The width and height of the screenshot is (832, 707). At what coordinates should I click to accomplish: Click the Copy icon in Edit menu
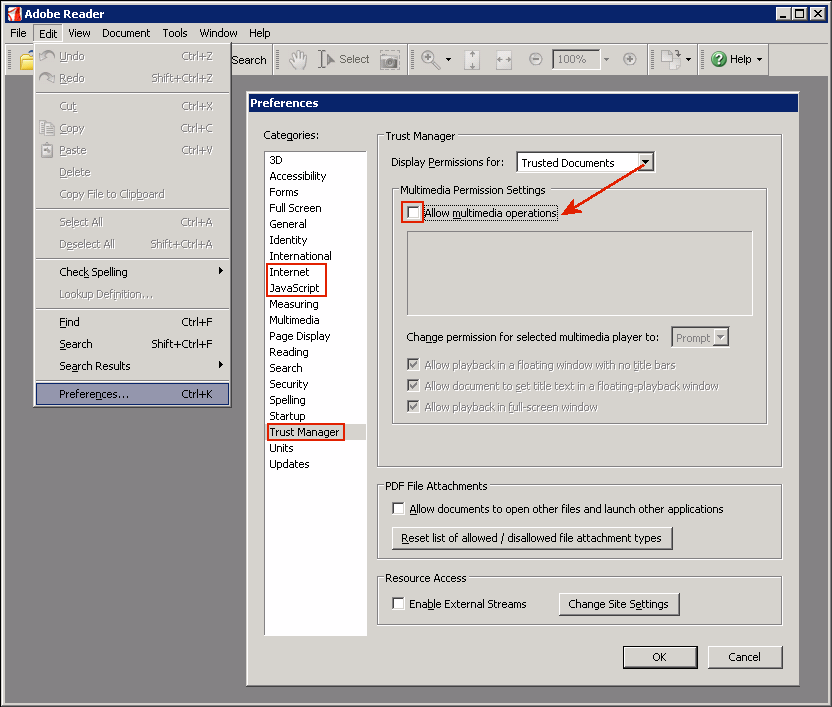click(x=47, y=128)
